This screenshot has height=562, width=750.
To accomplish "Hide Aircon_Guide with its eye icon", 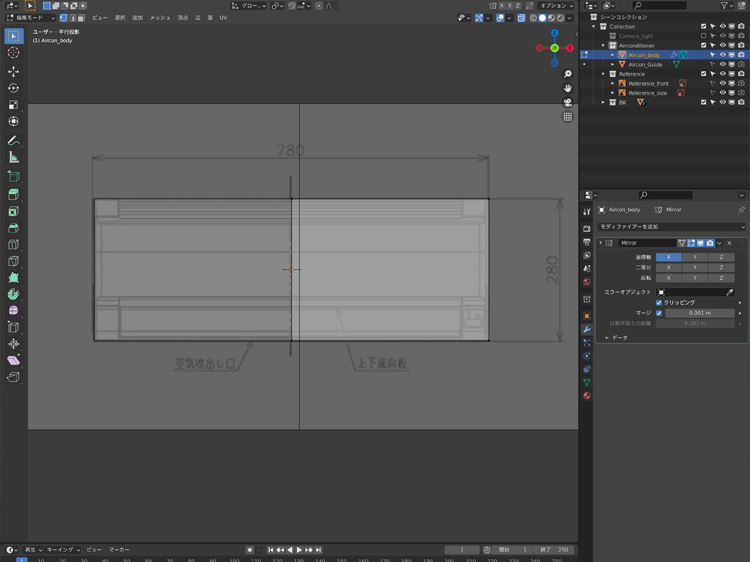I will tap(721, 64).
